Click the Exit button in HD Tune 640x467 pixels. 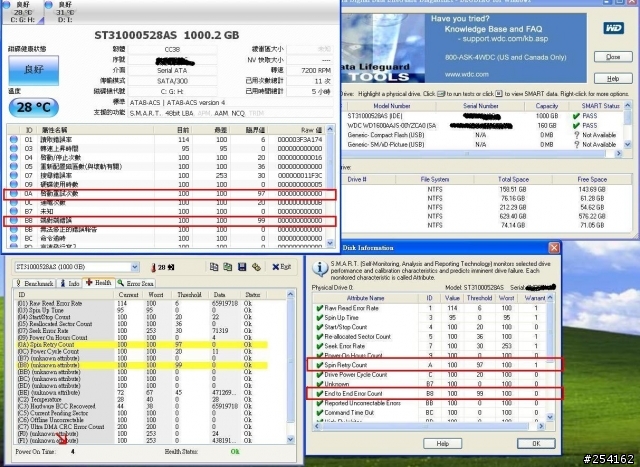tap(282, 267)
